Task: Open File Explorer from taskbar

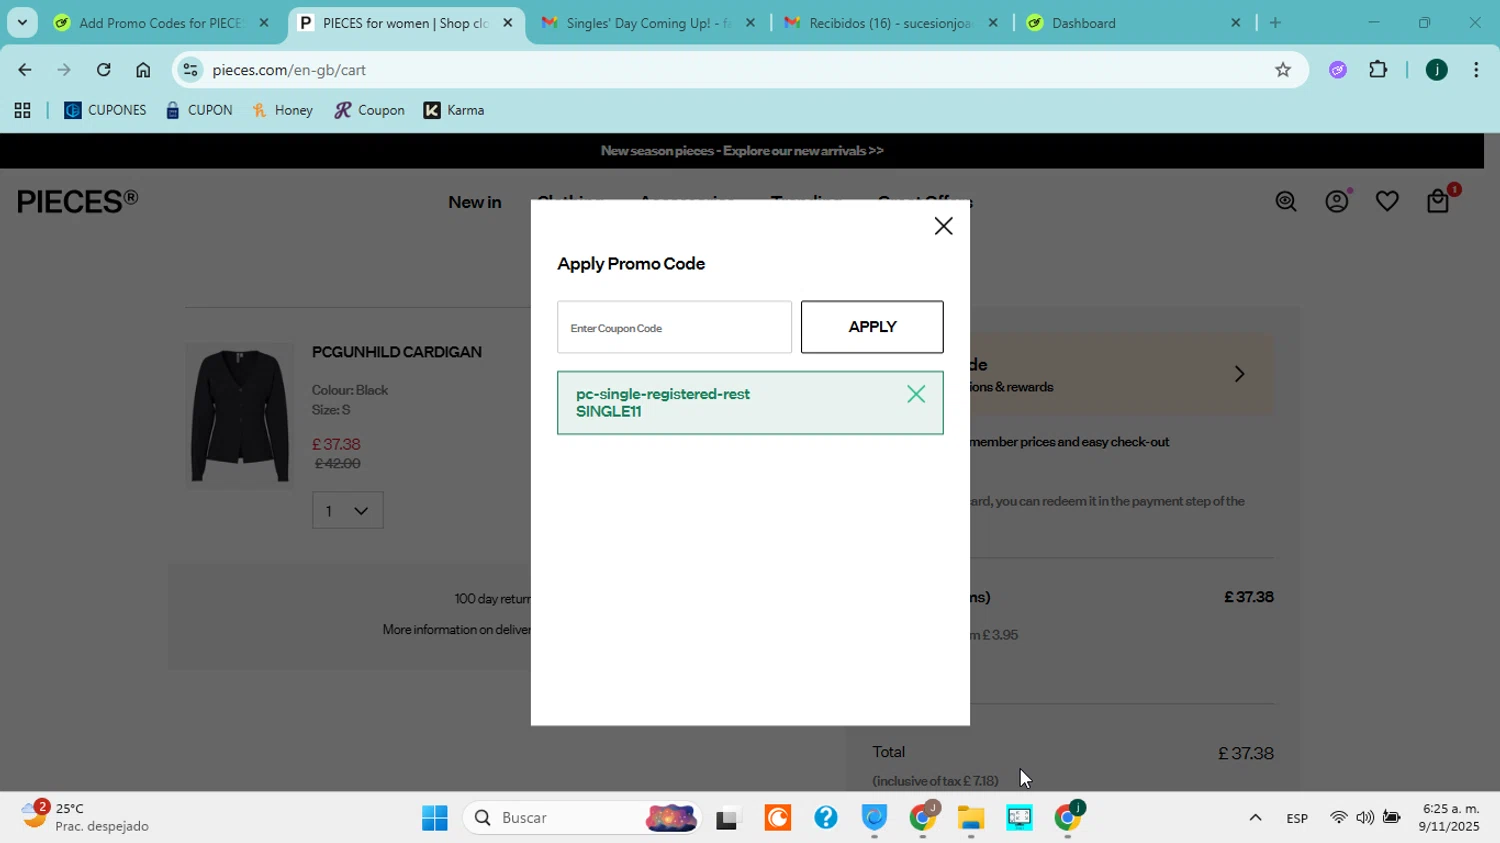Action: point(971,818)
